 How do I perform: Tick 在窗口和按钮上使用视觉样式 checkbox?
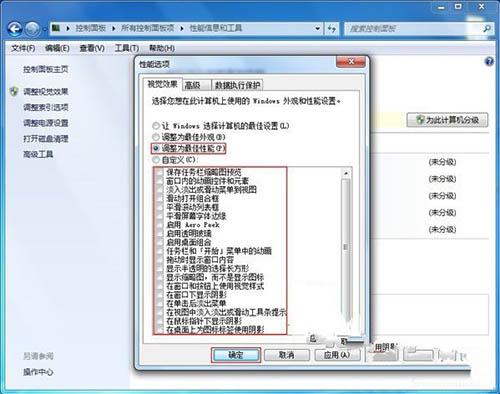(160, 286)
